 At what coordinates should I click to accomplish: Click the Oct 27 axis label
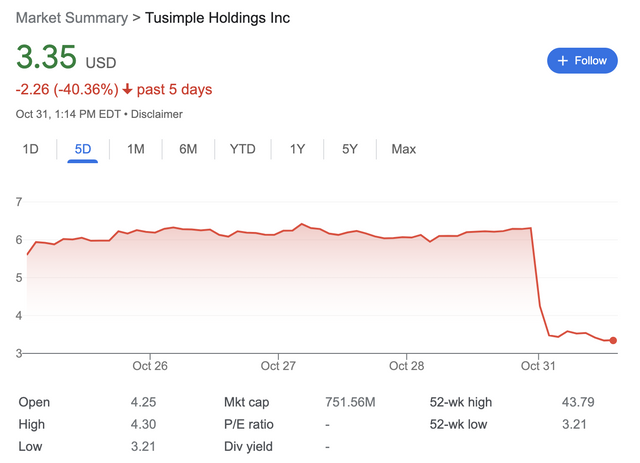(278, 366)
